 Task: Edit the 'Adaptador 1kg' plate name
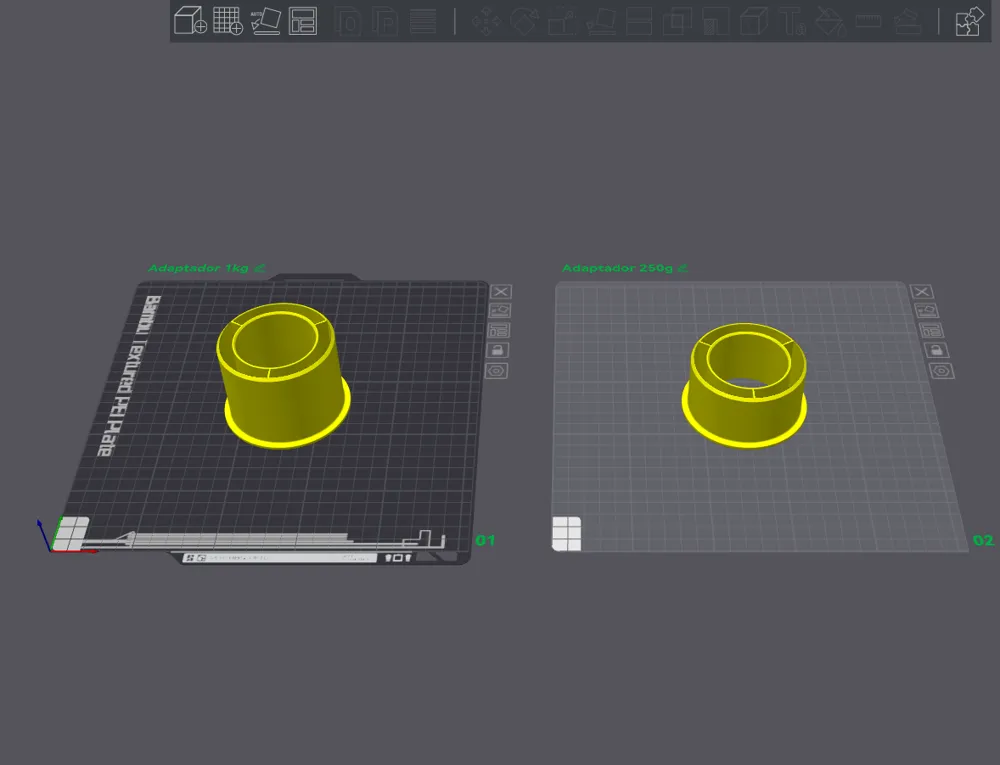click(x=260, y=268)
